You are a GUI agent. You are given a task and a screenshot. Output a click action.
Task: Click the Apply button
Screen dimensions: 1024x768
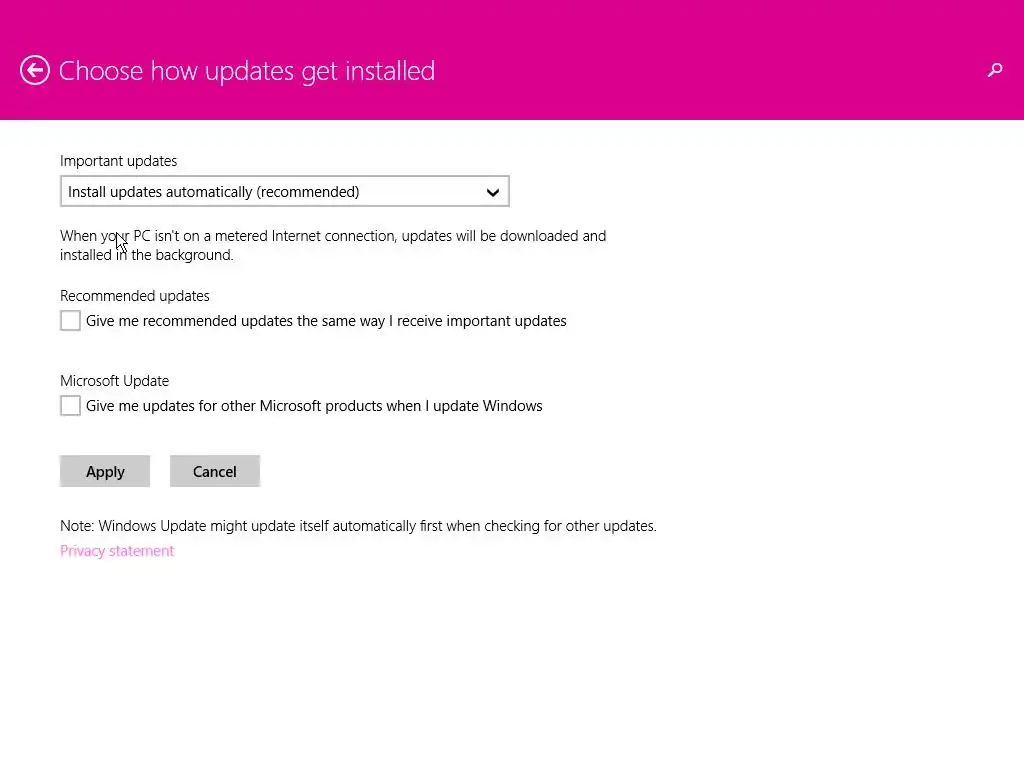click(x=105, y=471)
